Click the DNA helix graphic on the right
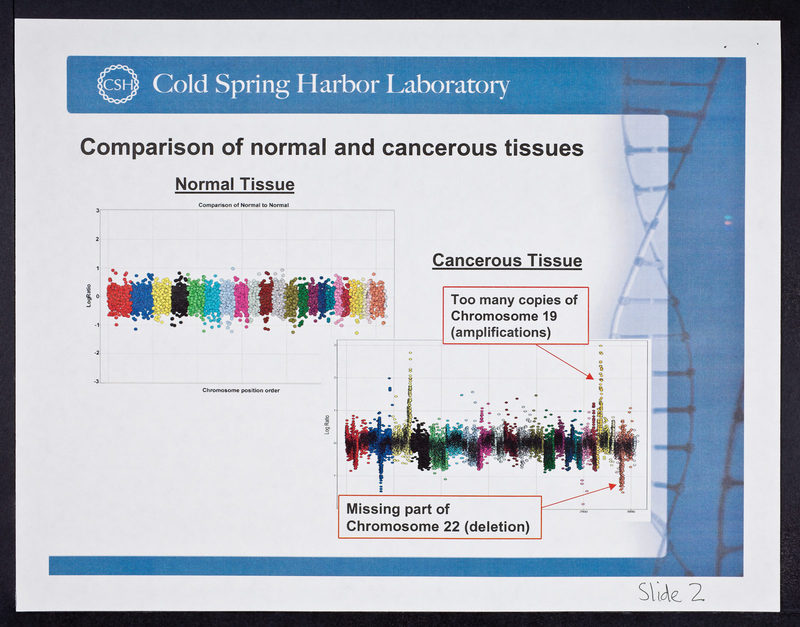 pos(660,300)
